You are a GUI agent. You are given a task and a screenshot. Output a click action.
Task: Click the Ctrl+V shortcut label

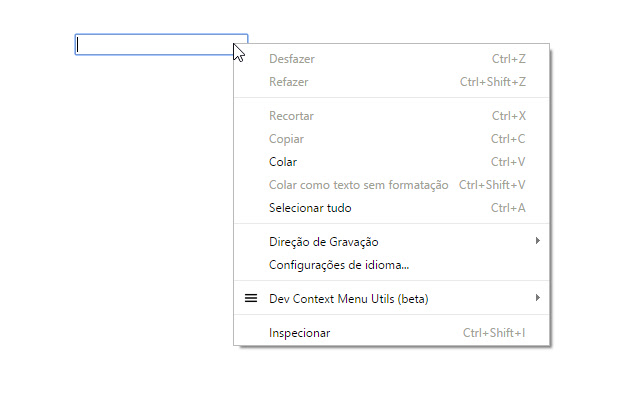(508, 162)
